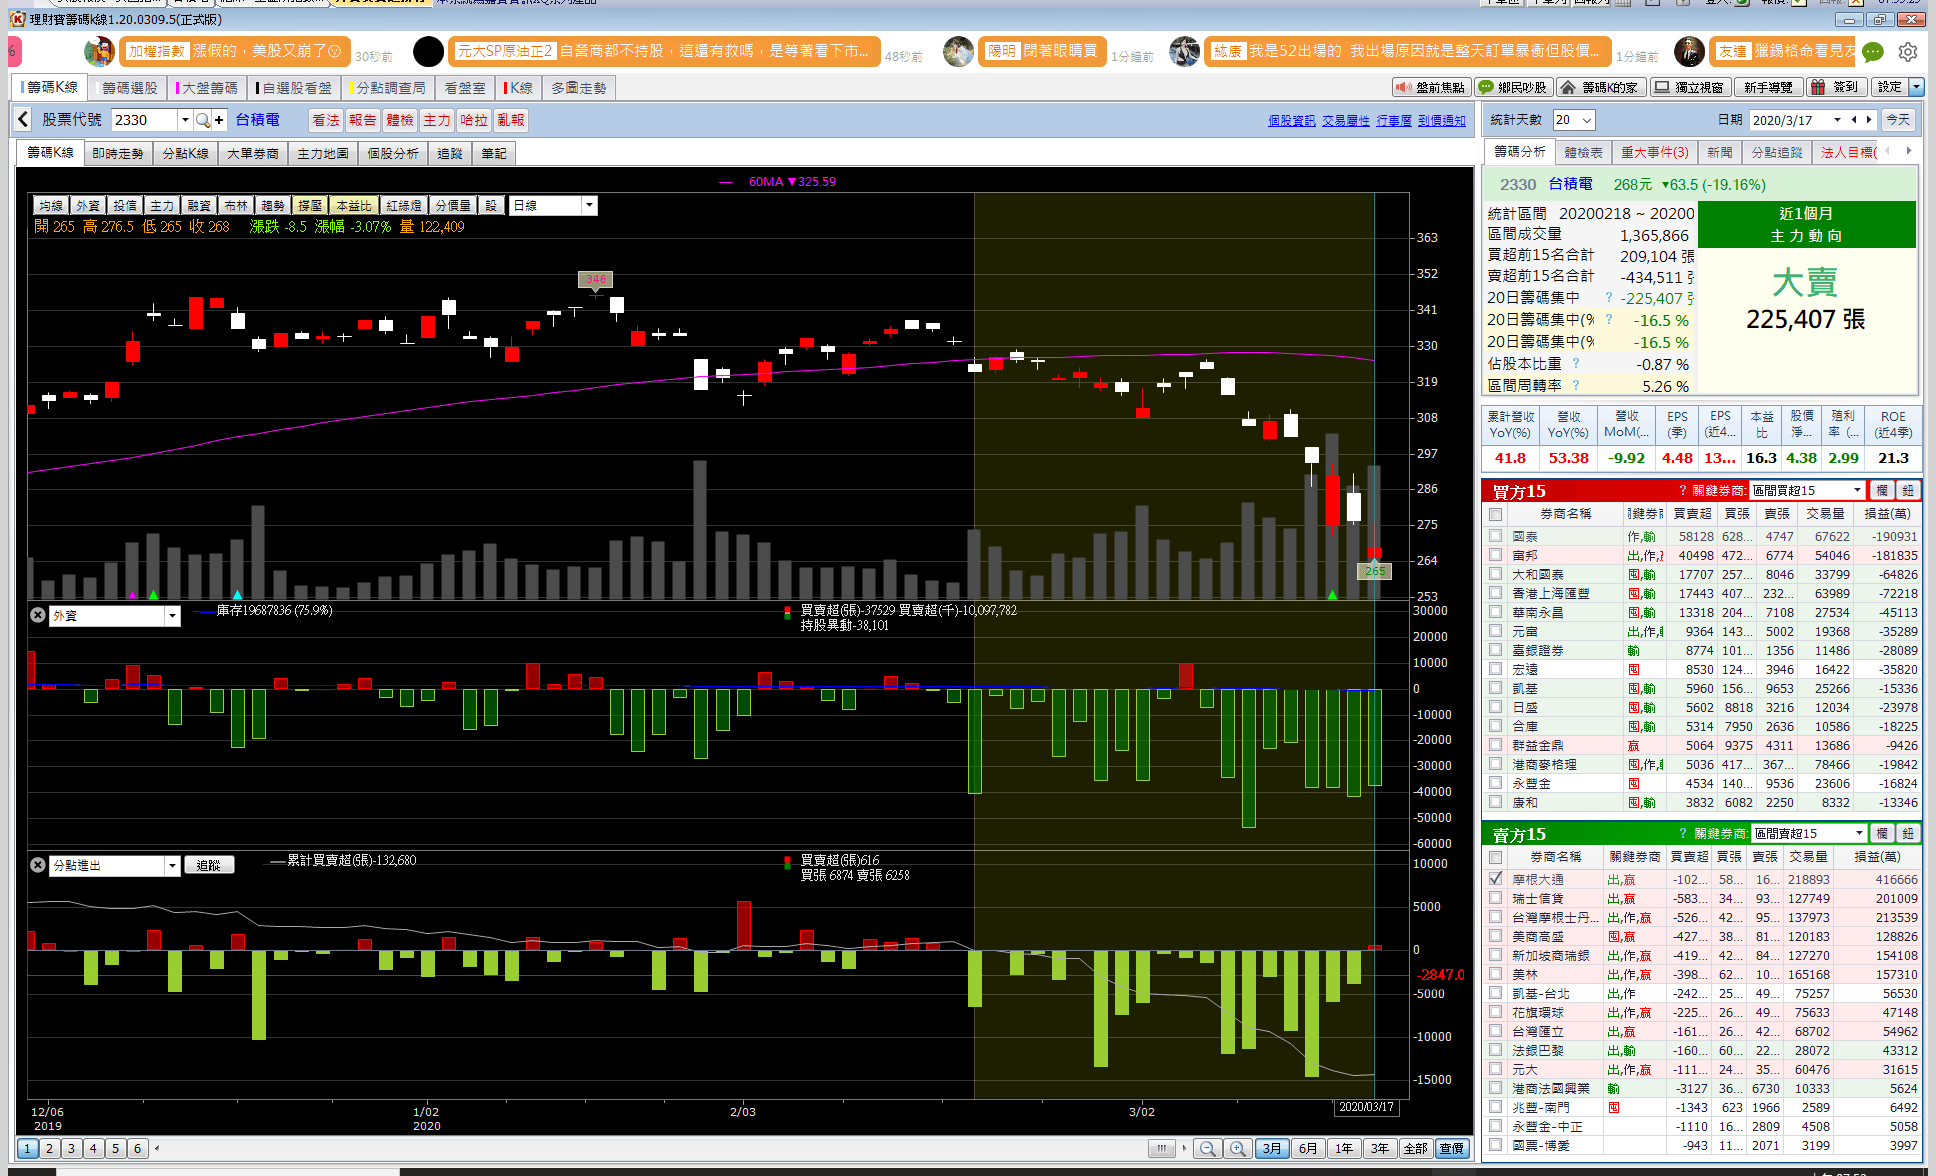The image size is (1936, 1176).
Task: Select the 6月 range button
Action: pos(1308,1148)
